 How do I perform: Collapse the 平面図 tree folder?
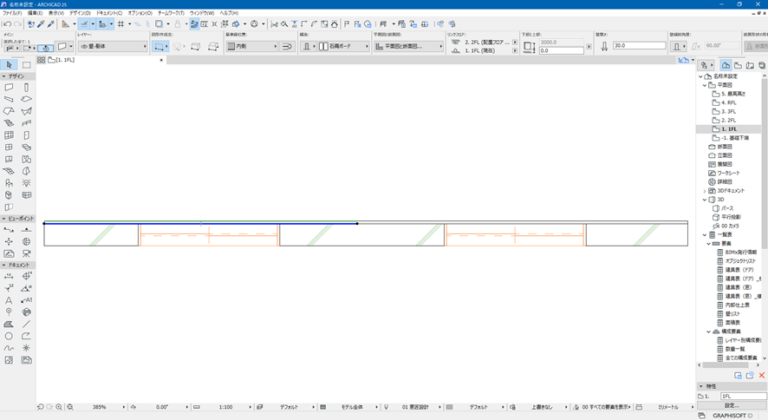pos(705,85)
